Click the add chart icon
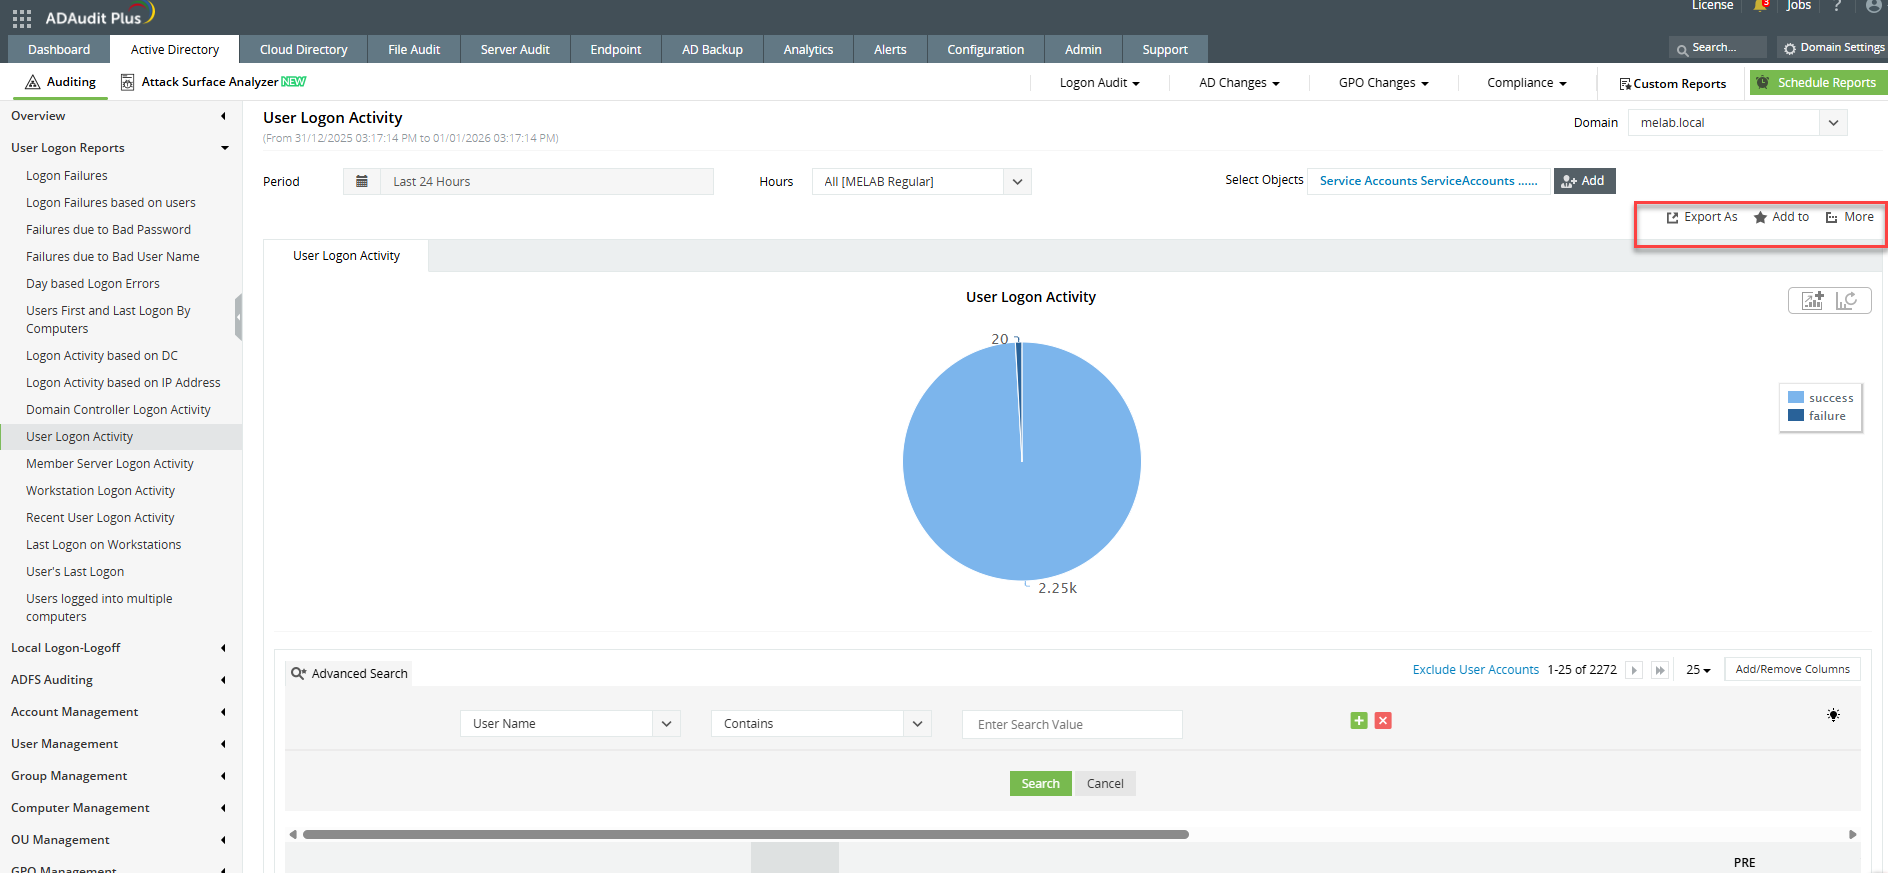The height and width of the screenshot is (873, 1888). (1812, 301)
